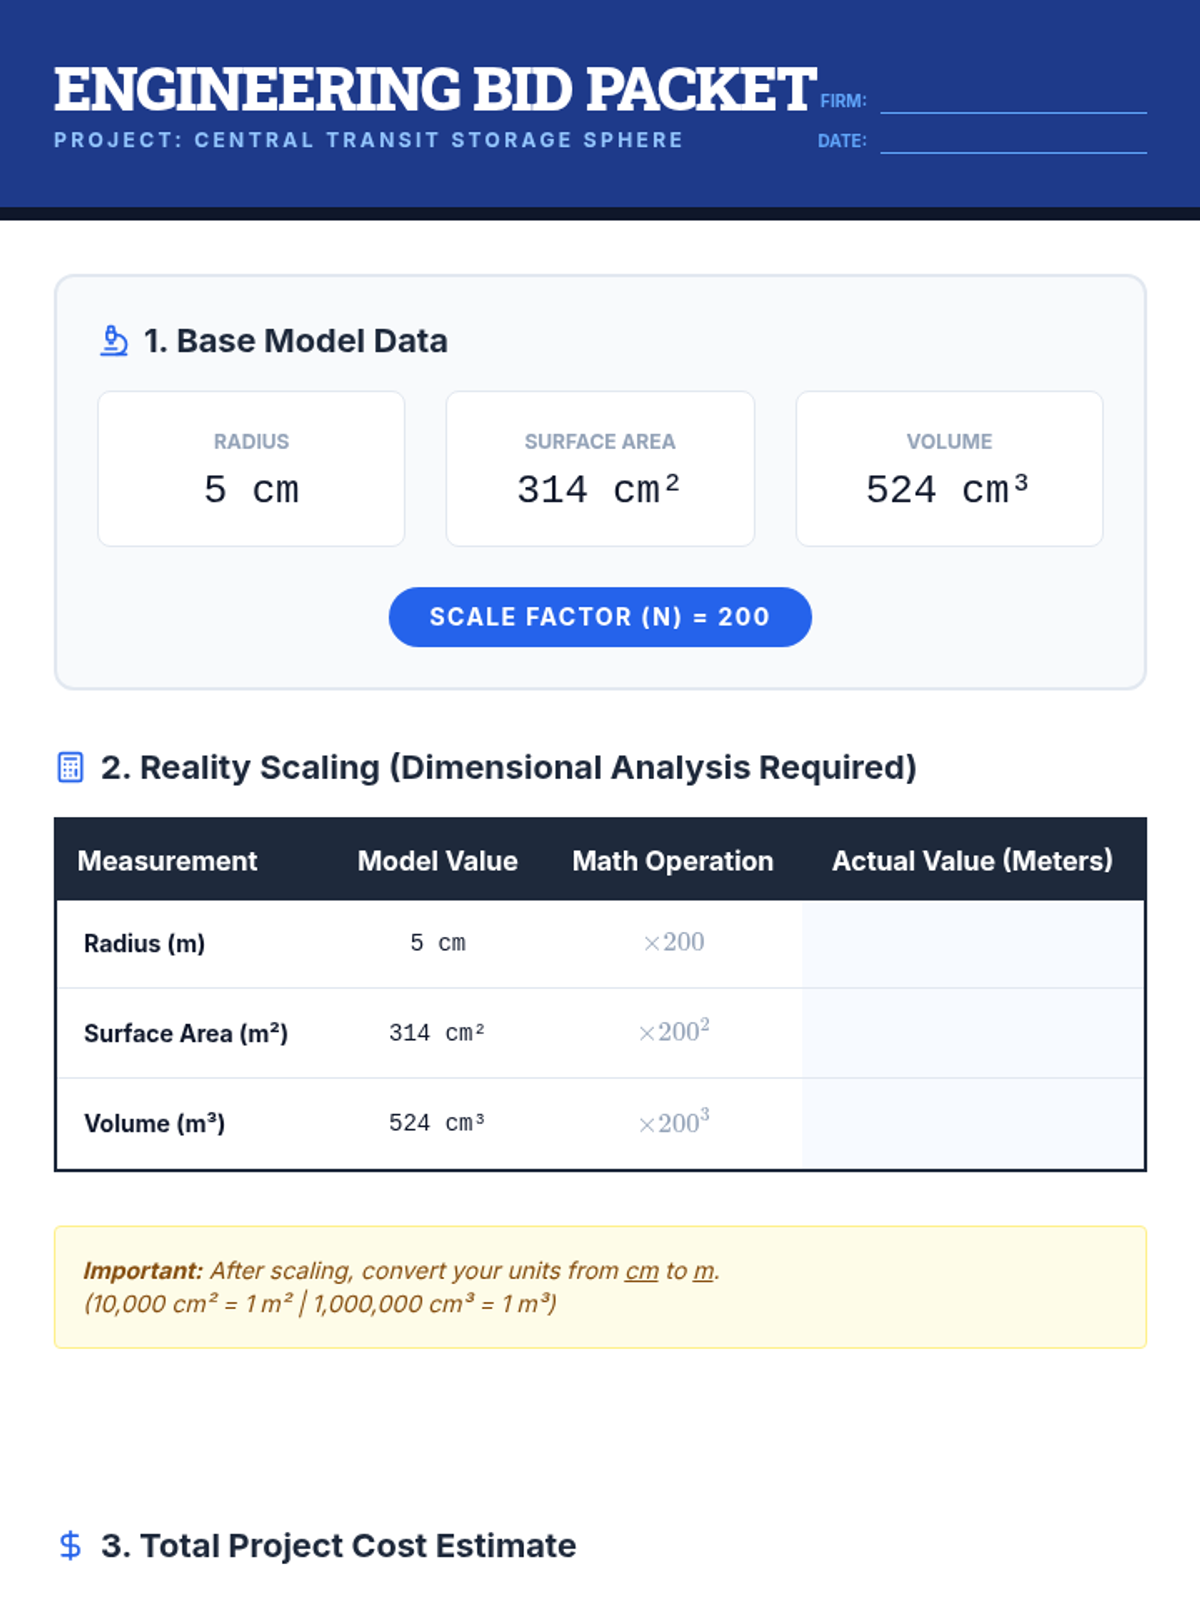The image size is (1200, 1600).
Task: Click the Actual Value cell for Volume
Action: [x=972, y=1123]
